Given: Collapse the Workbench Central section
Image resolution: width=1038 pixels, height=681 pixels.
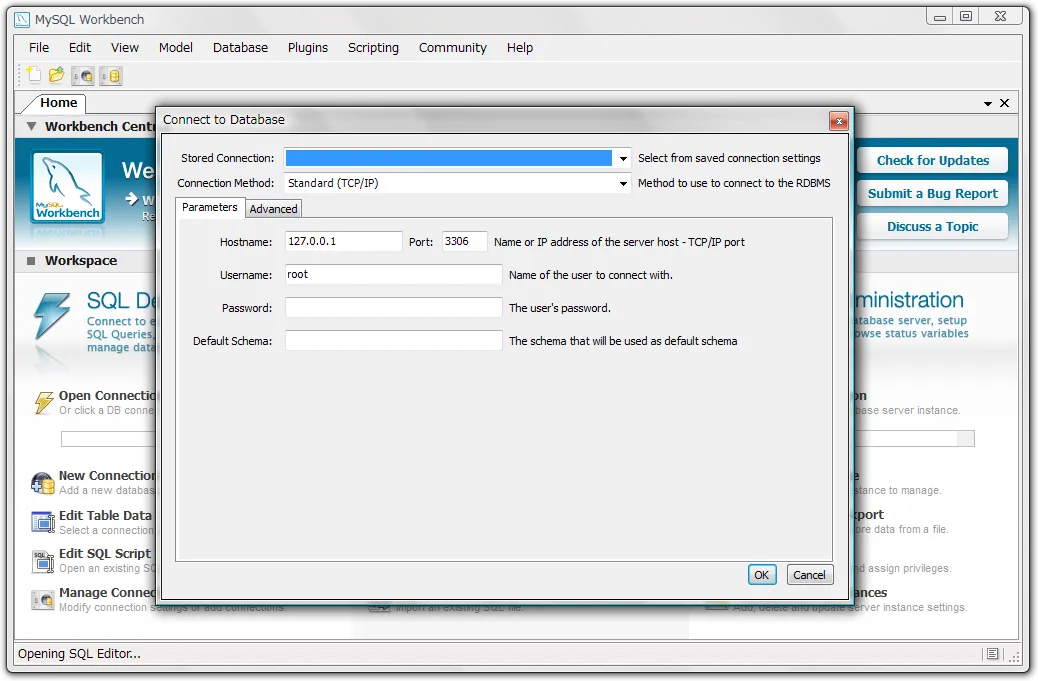Looking at the screenshot, I should click(31, 127).
